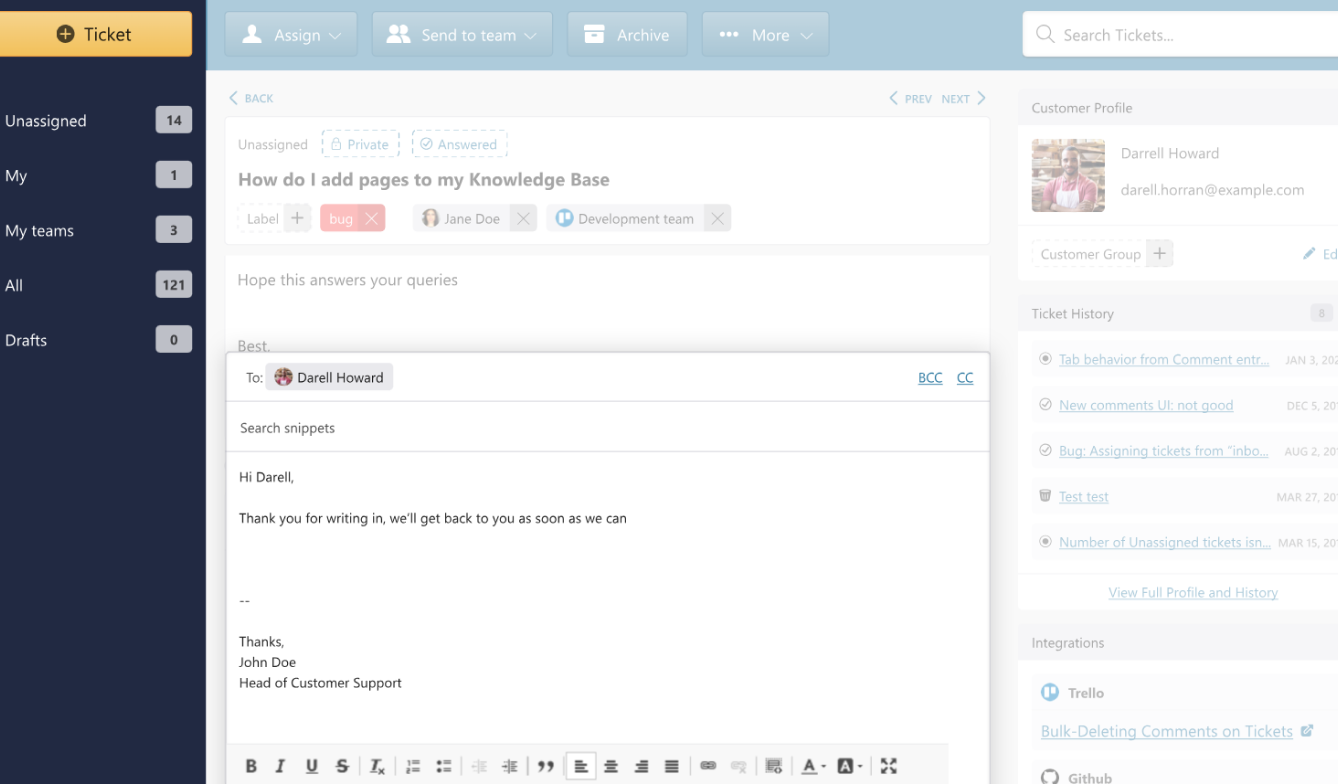This screenshot has height=784, width=1338.
Task: Click the darell.horran@example.com email
Action: (1212, 189)
